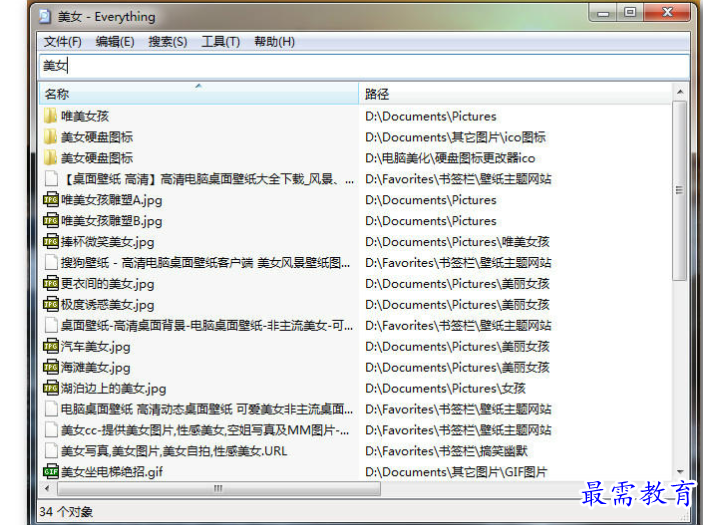This screenshot has height=525, width=703.
Task: Click file icon of 电脑桌面壁纸 高清动态 bookmark
Action: point(51,409)
